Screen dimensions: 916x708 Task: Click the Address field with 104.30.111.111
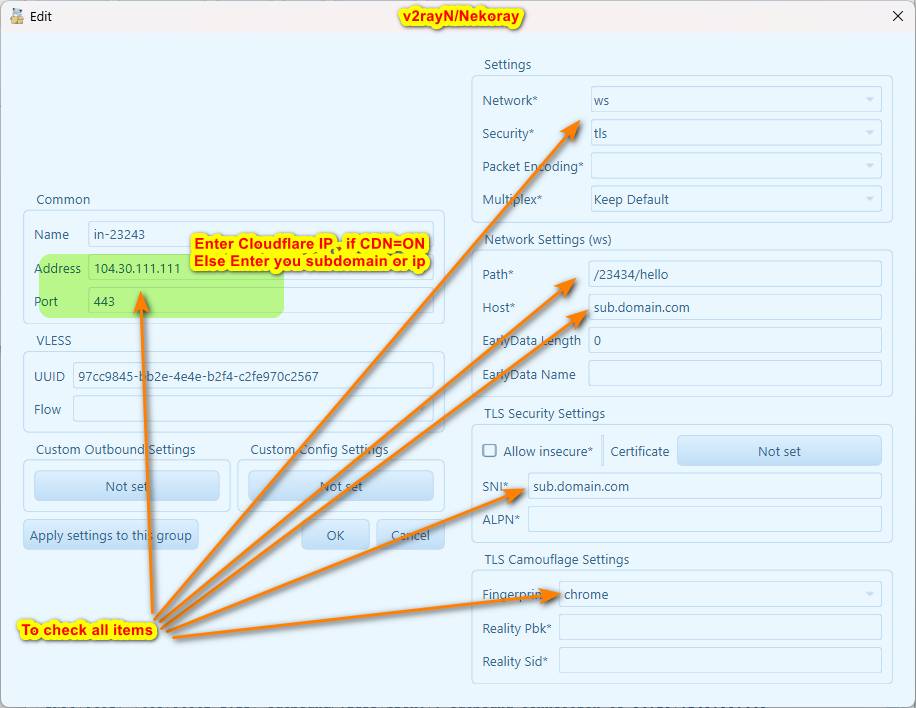[261, 268]
